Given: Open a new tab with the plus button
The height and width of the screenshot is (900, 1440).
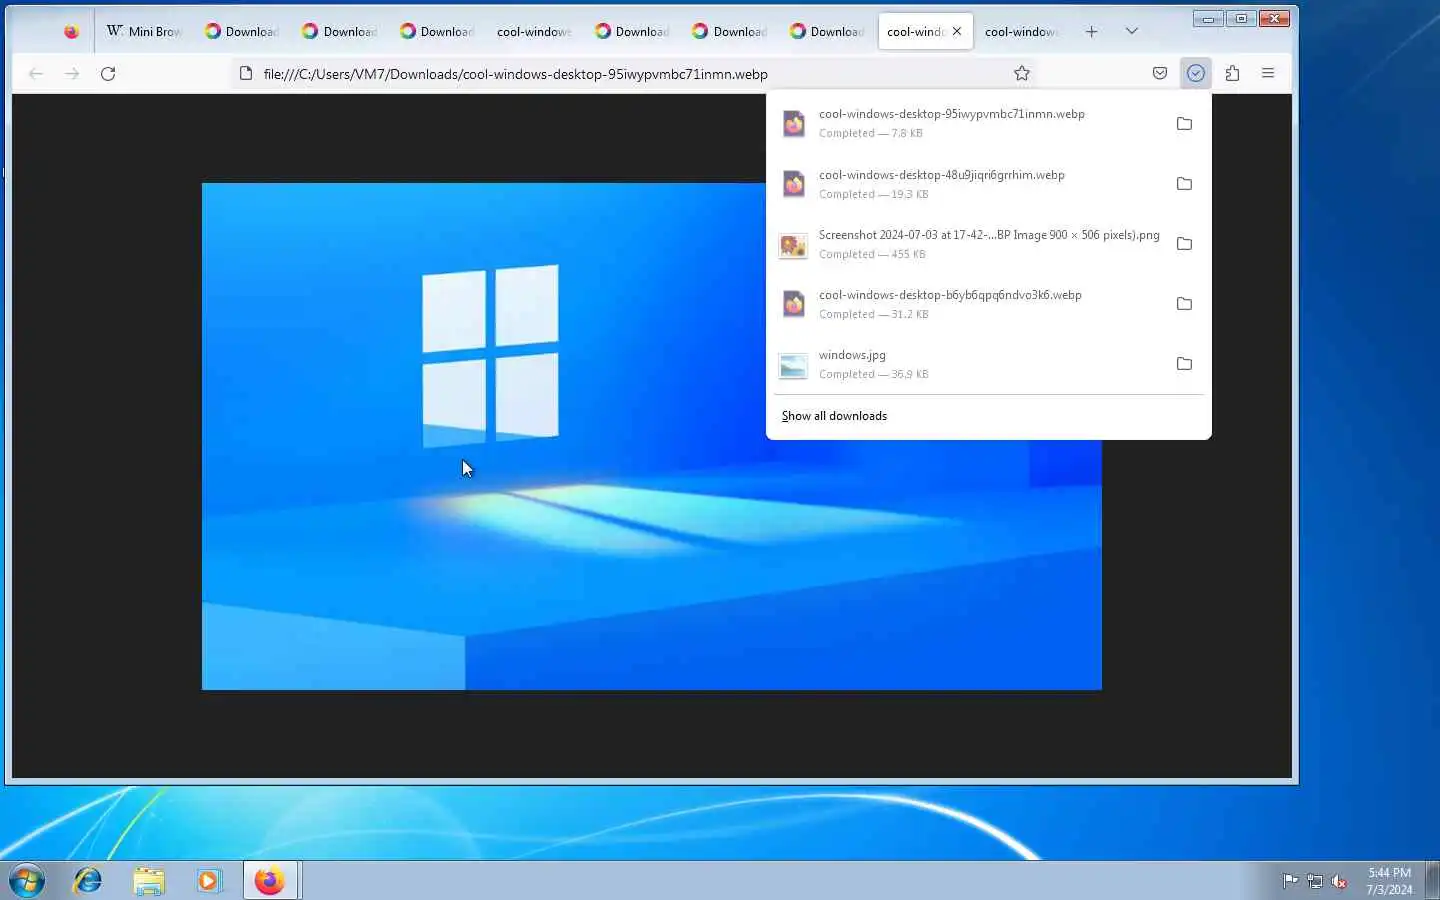Looking at the screenshot, I should (1091, 31).
